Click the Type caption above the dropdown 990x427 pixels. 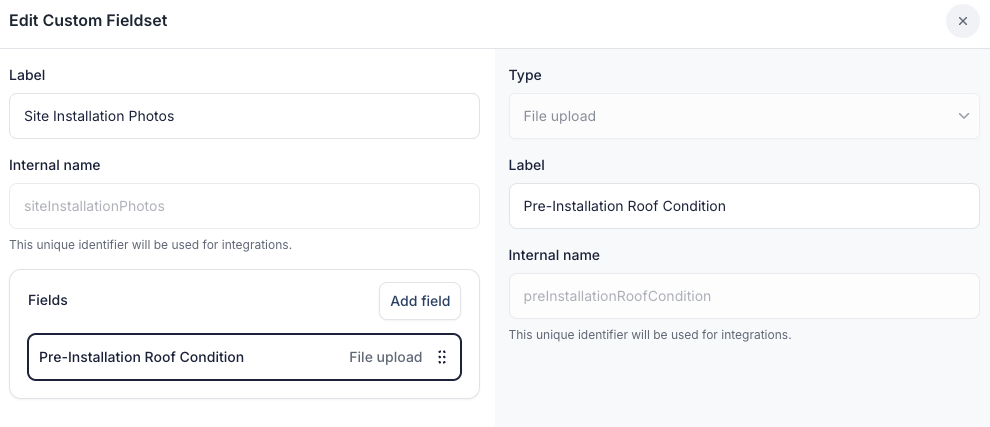click(x=525, y=75)
